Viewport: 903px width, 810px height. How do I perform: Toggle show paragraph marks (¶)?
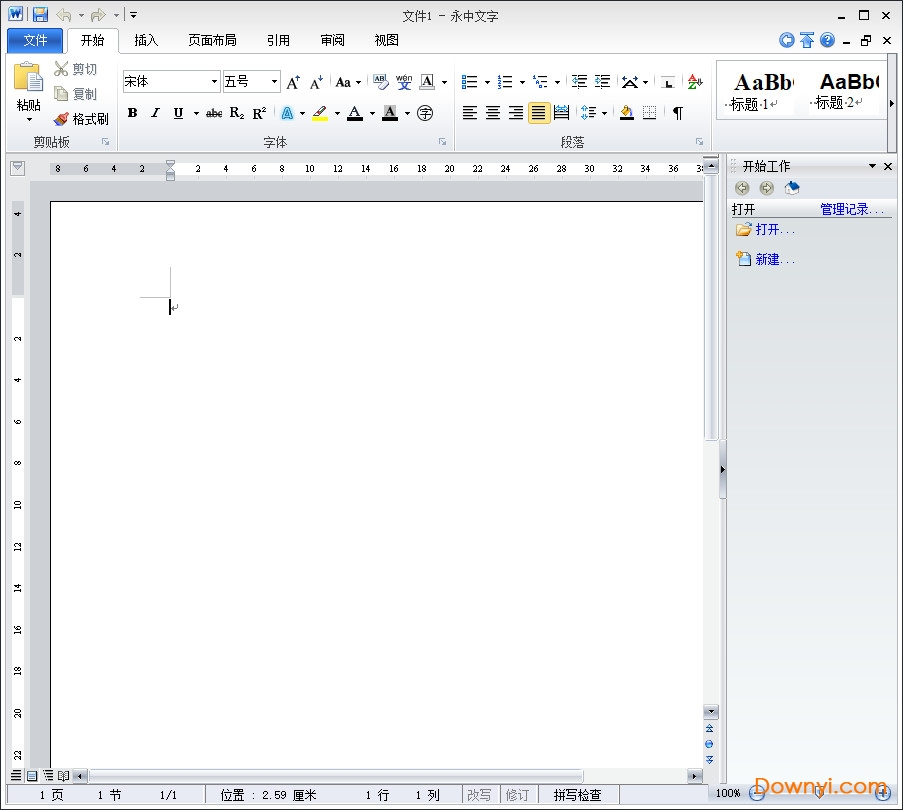677,113
